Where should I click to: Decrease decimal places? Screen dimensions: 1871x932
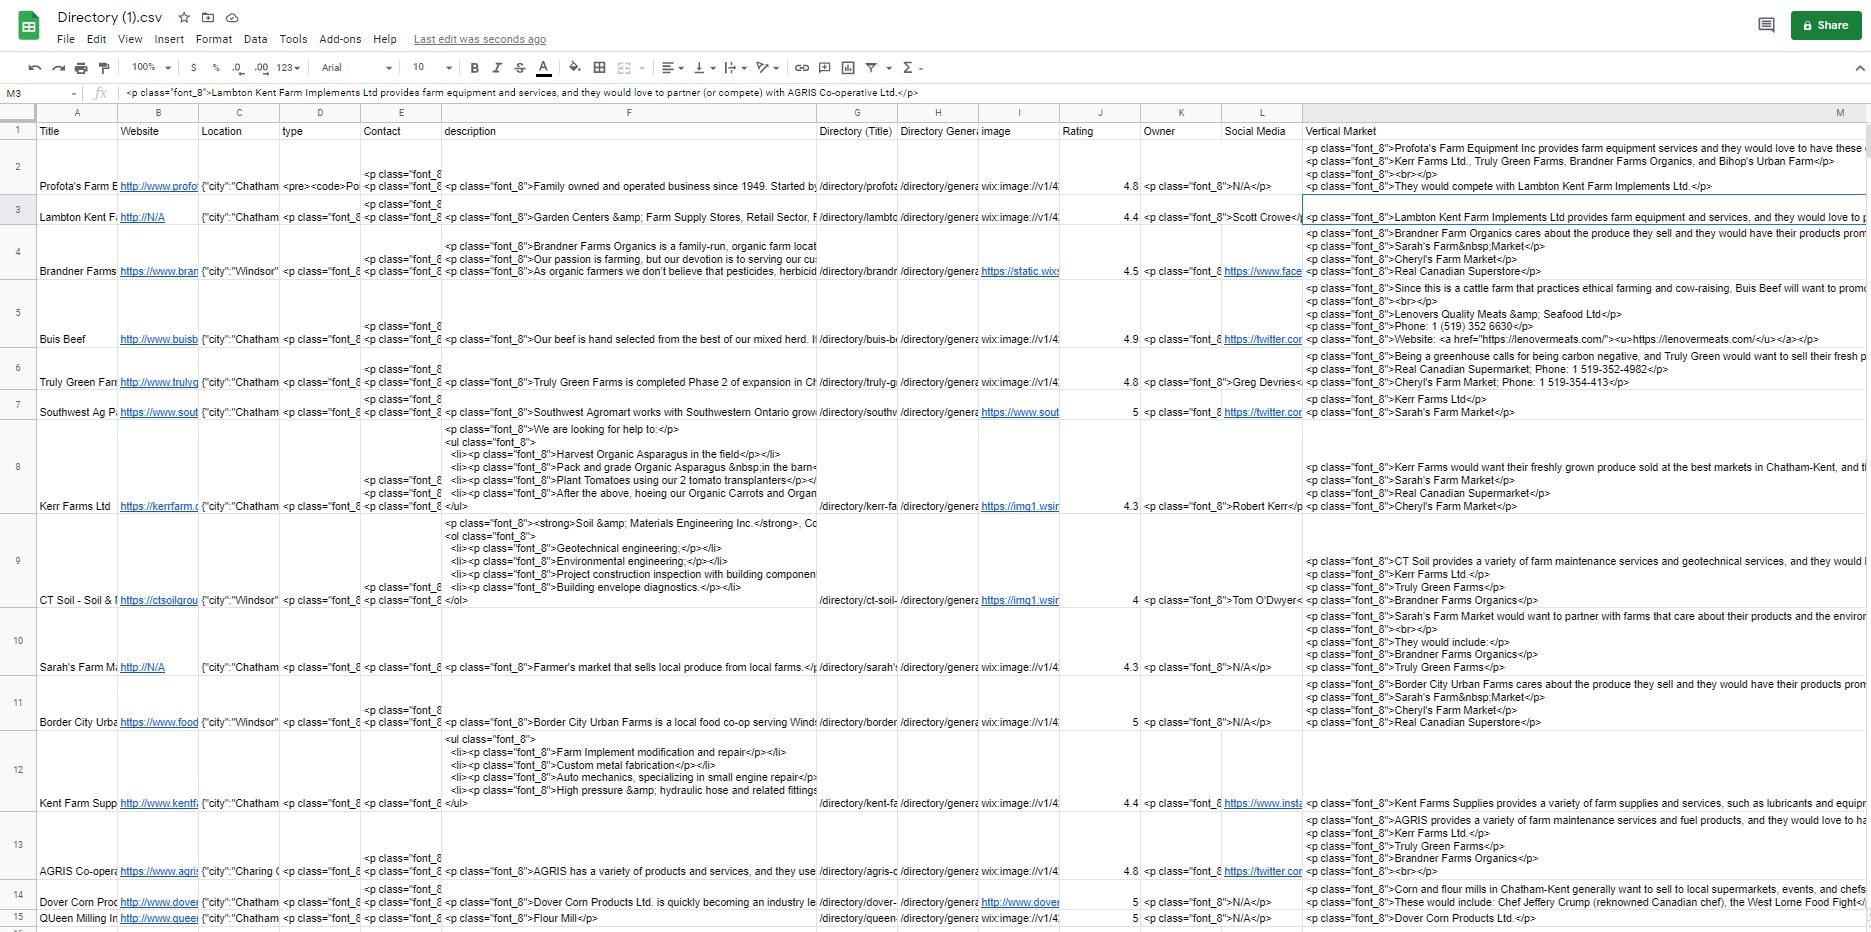point(238,68)
